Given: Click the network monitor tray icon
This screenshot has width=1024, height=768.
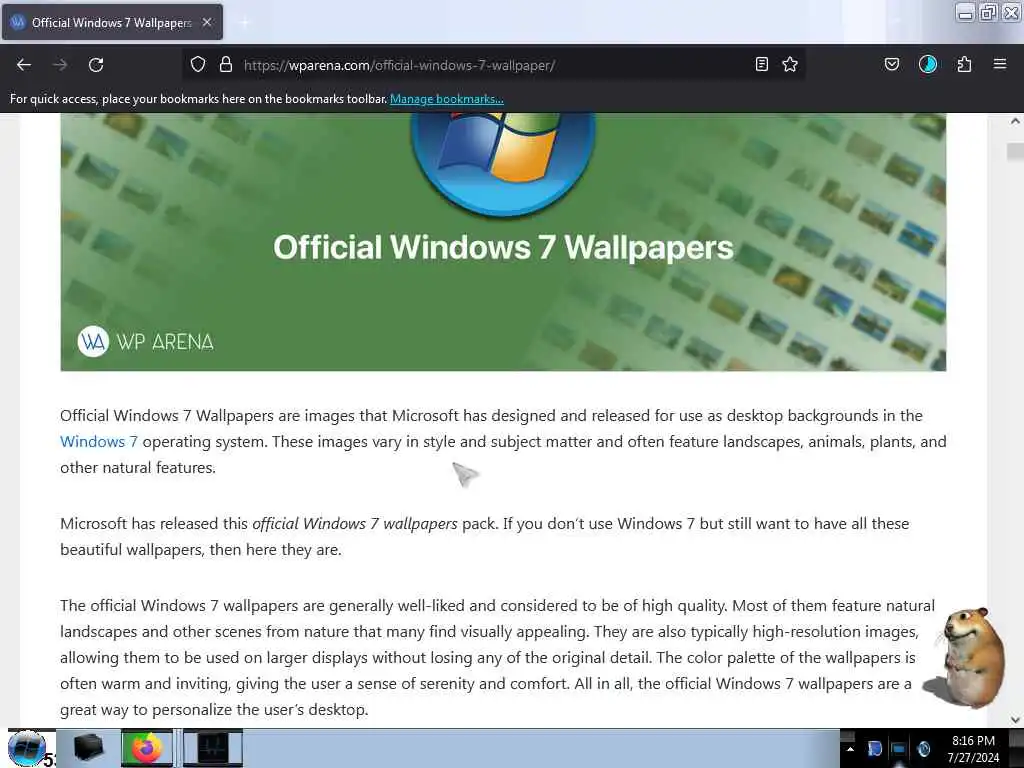Looking at the screenshot, I should tap(899, 749).
